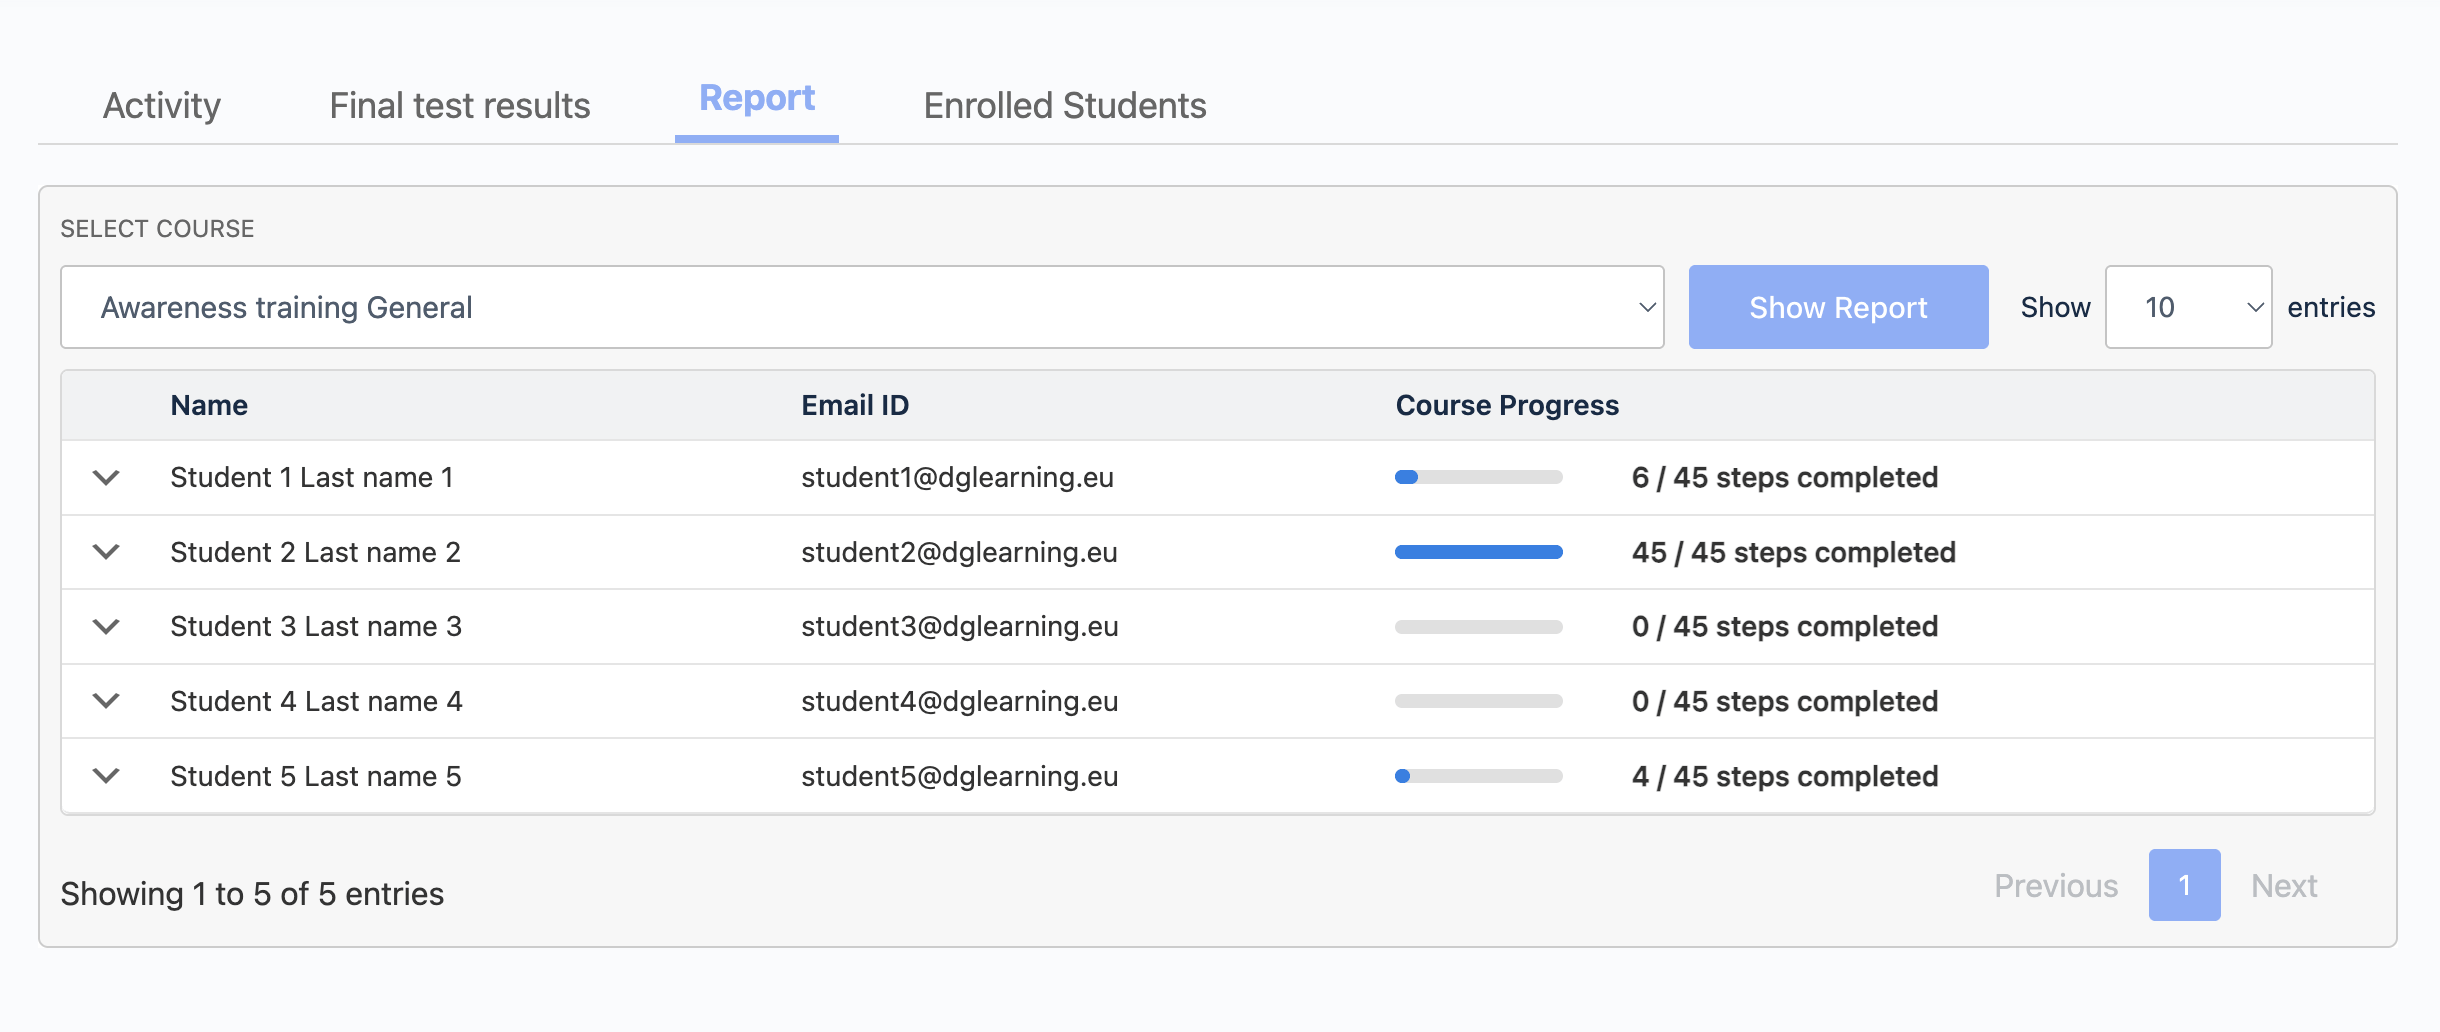
Task: Click the Student 5 progress bar
Action: click(1478, 776)
